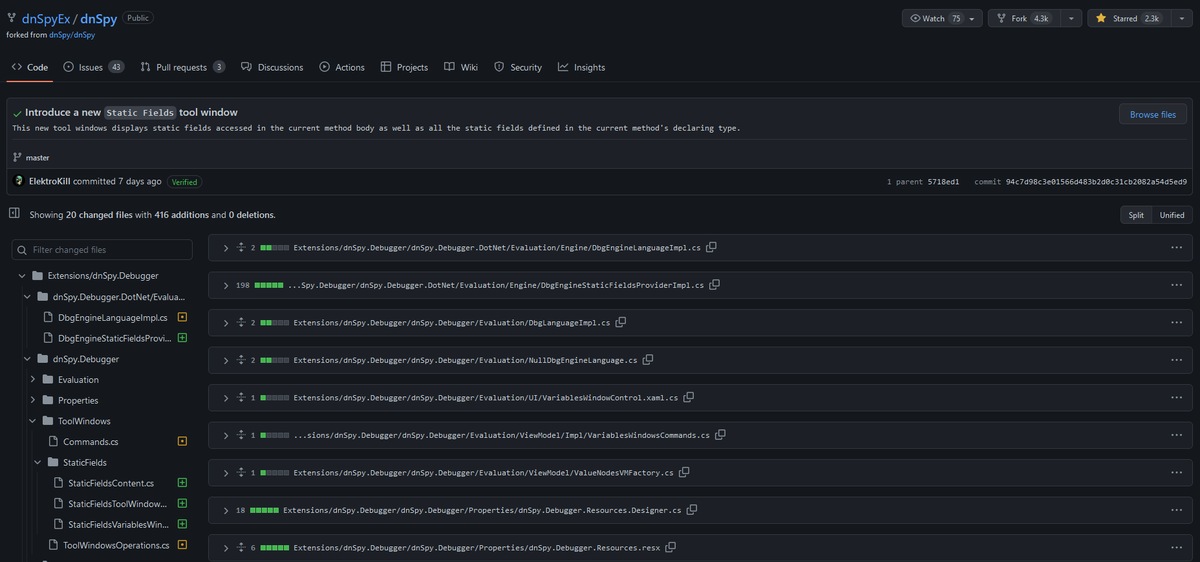Open options menu for VariablesWindowControl.xaml.cs diff
The height and width of the screenshot is (562, 1200).
pos(1176,397)
